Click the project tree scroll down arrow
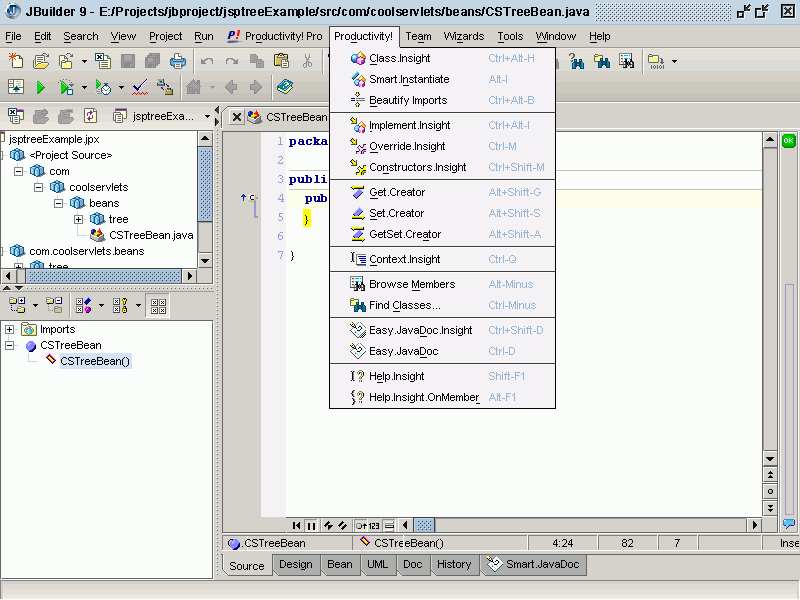800x600 pixels. pos(205,261)
